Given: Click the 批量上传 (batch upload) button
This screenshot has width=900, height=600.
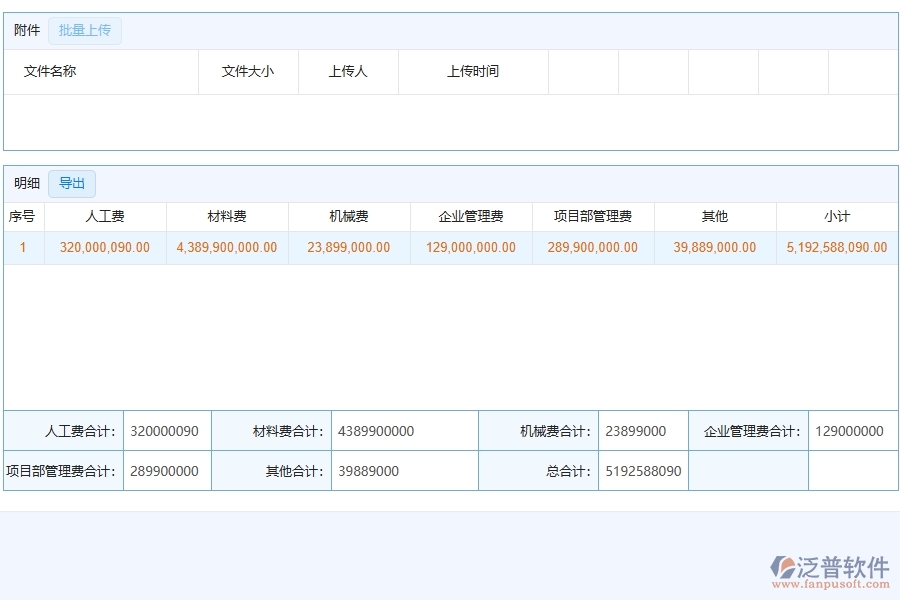Looking at the screenshot, I should pos(85,31).
